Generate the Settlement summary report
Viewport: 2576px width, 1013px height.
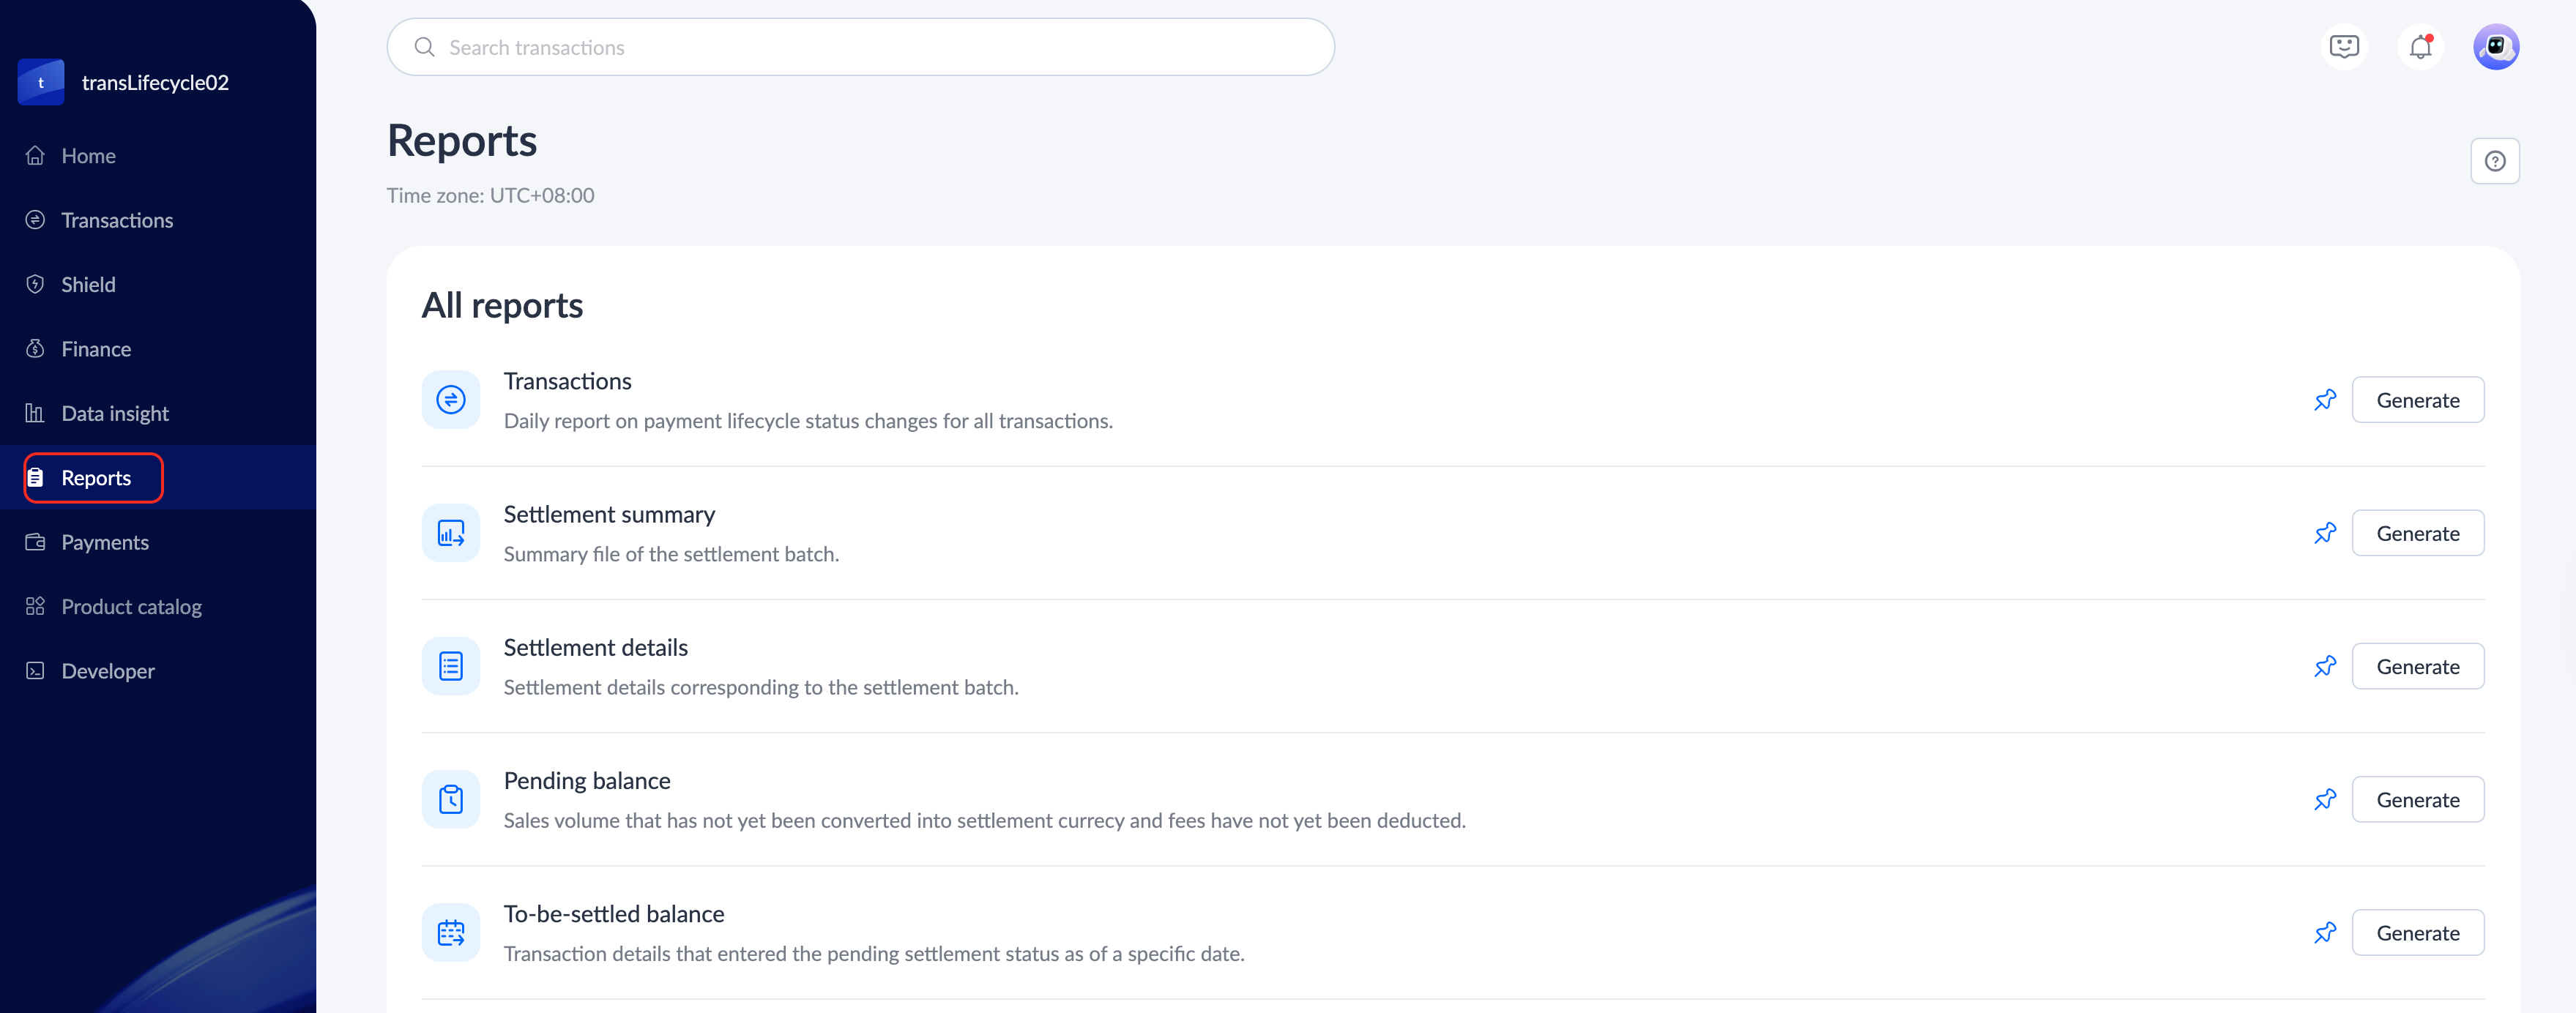[x=2417, y=533]
